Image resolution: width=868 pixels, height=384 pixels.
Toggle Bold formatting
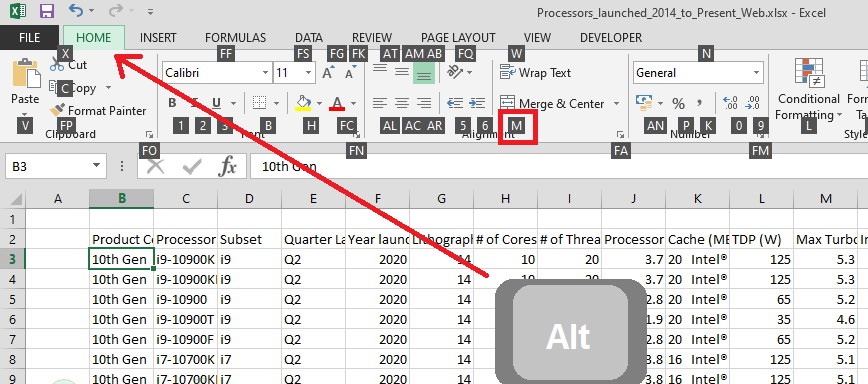(x=172, y=103)
